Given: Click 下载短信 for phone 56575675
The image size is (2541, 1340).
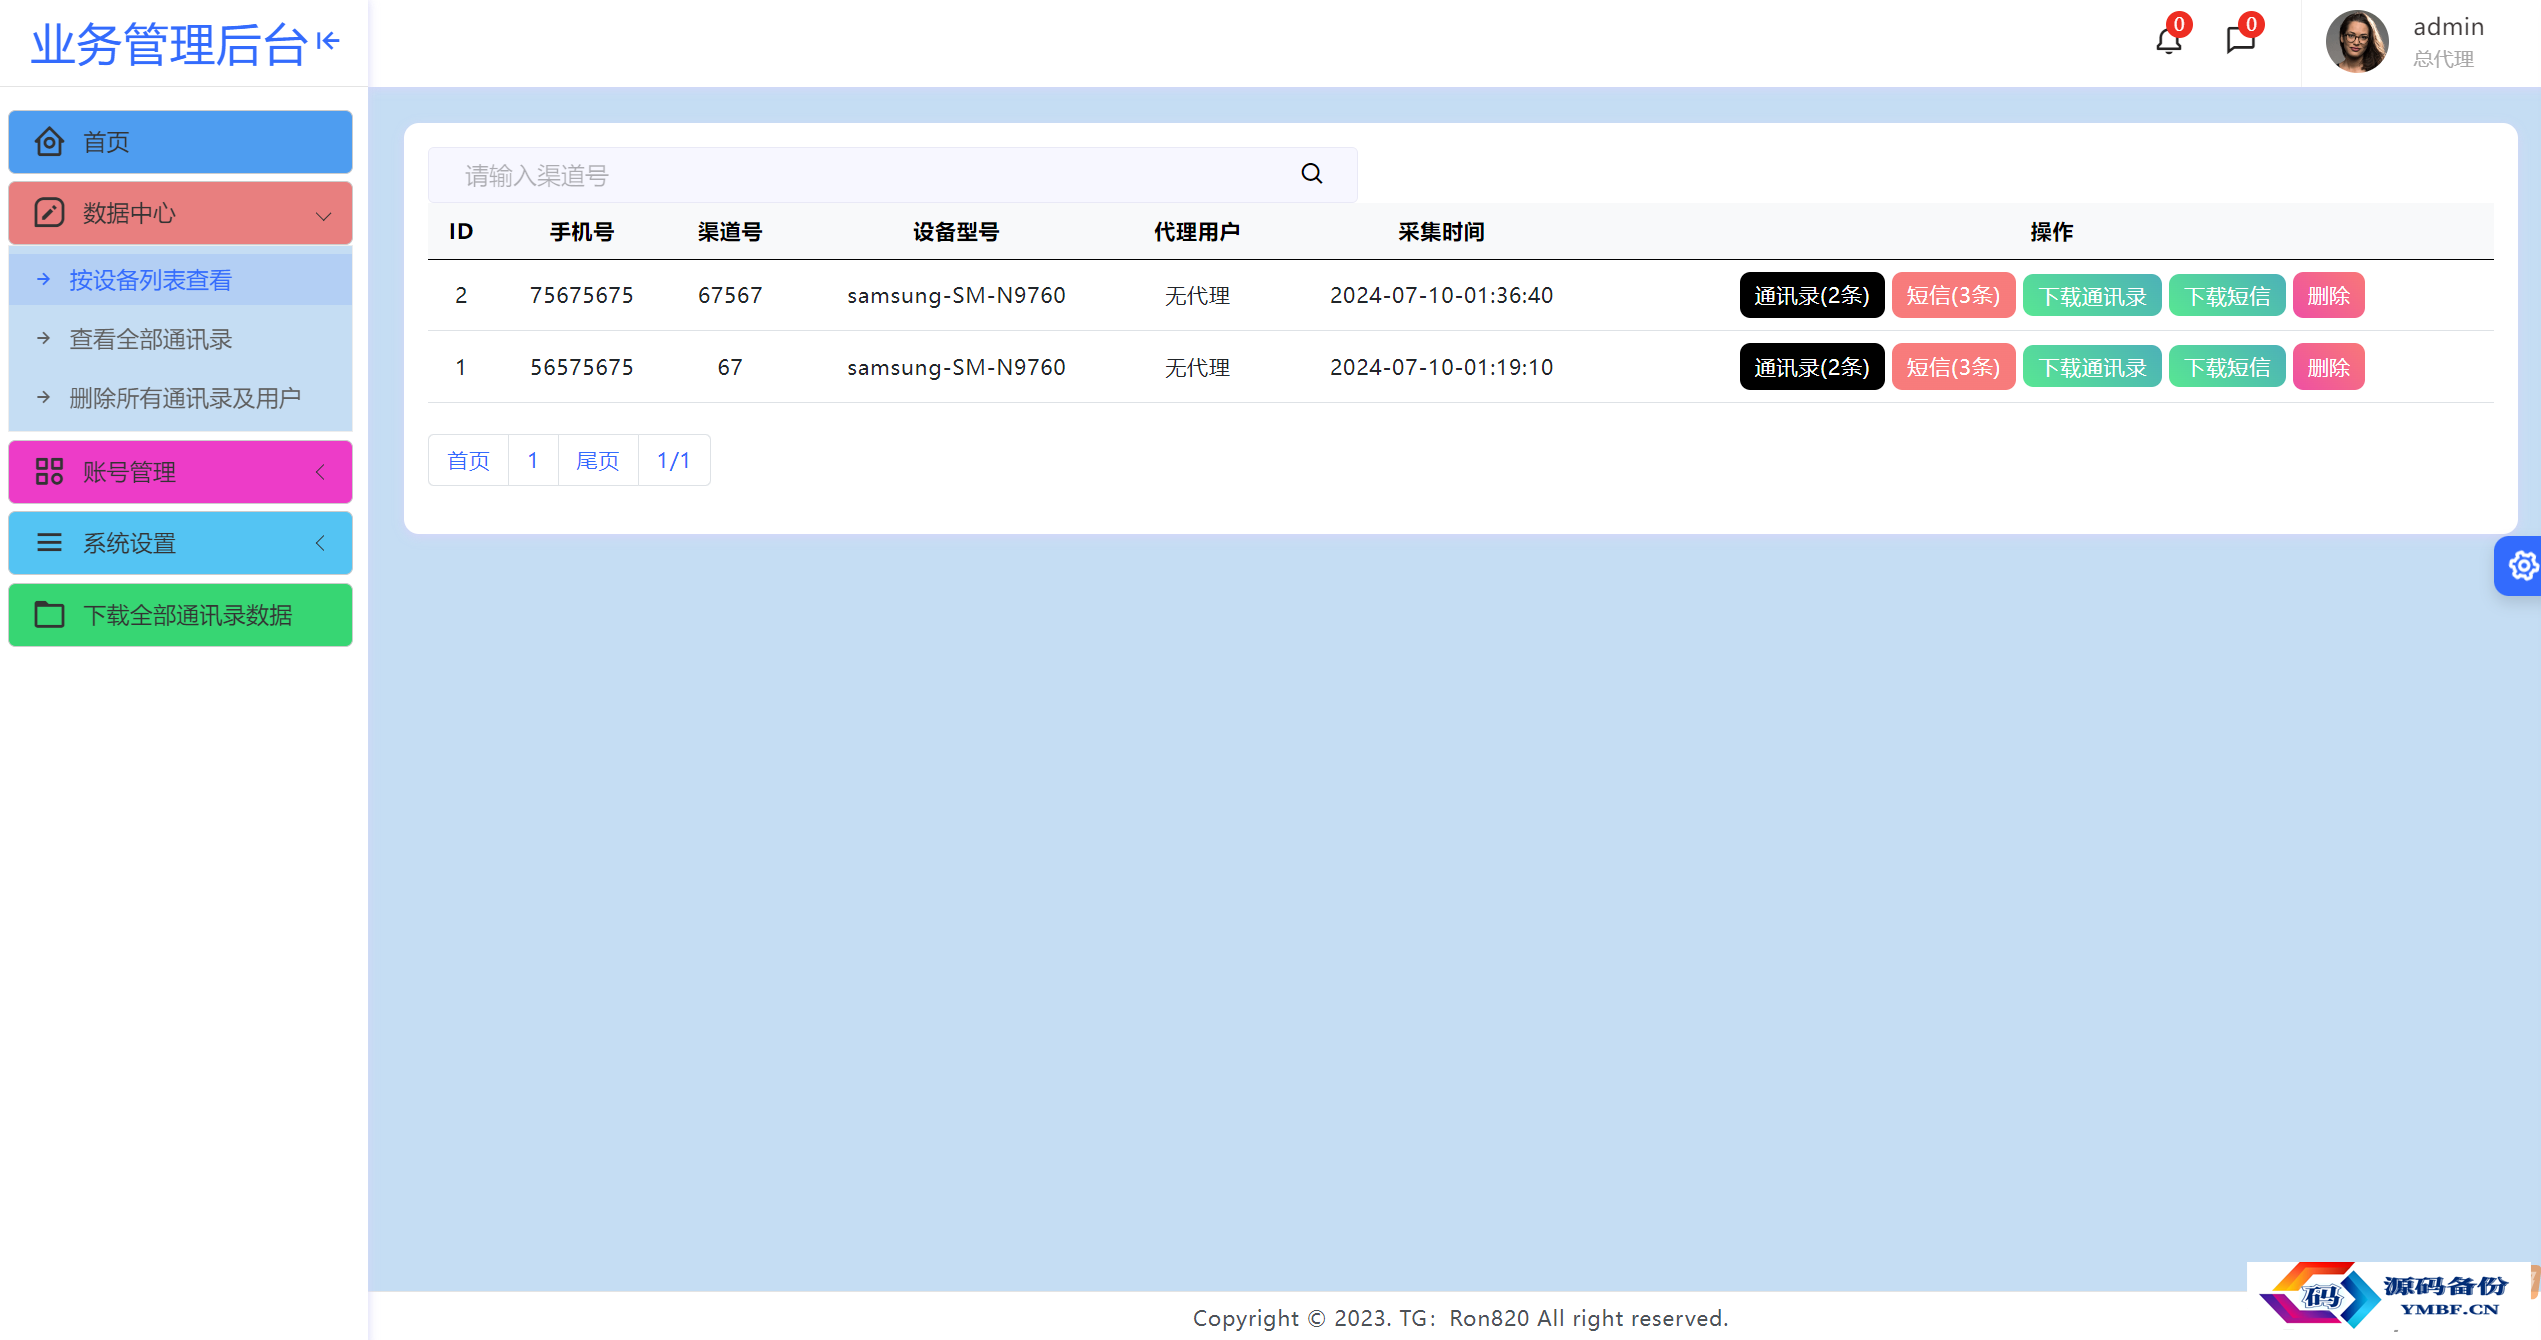Looking at the screenshot, I should tap(2227, 367).
